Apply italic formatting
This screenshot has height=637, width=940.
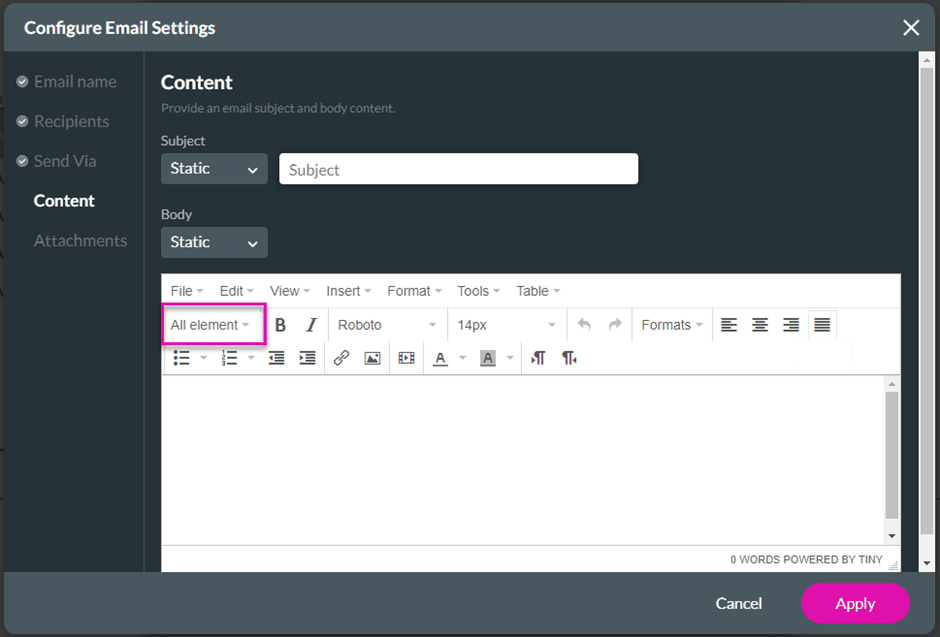pos(311,324)
